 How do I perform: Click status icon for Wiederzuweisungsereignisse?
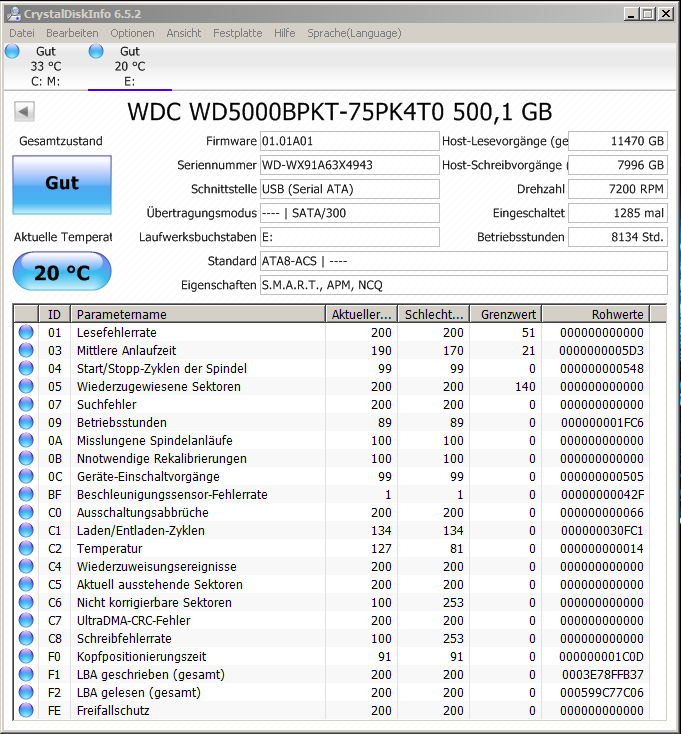[x=26, y=566]
